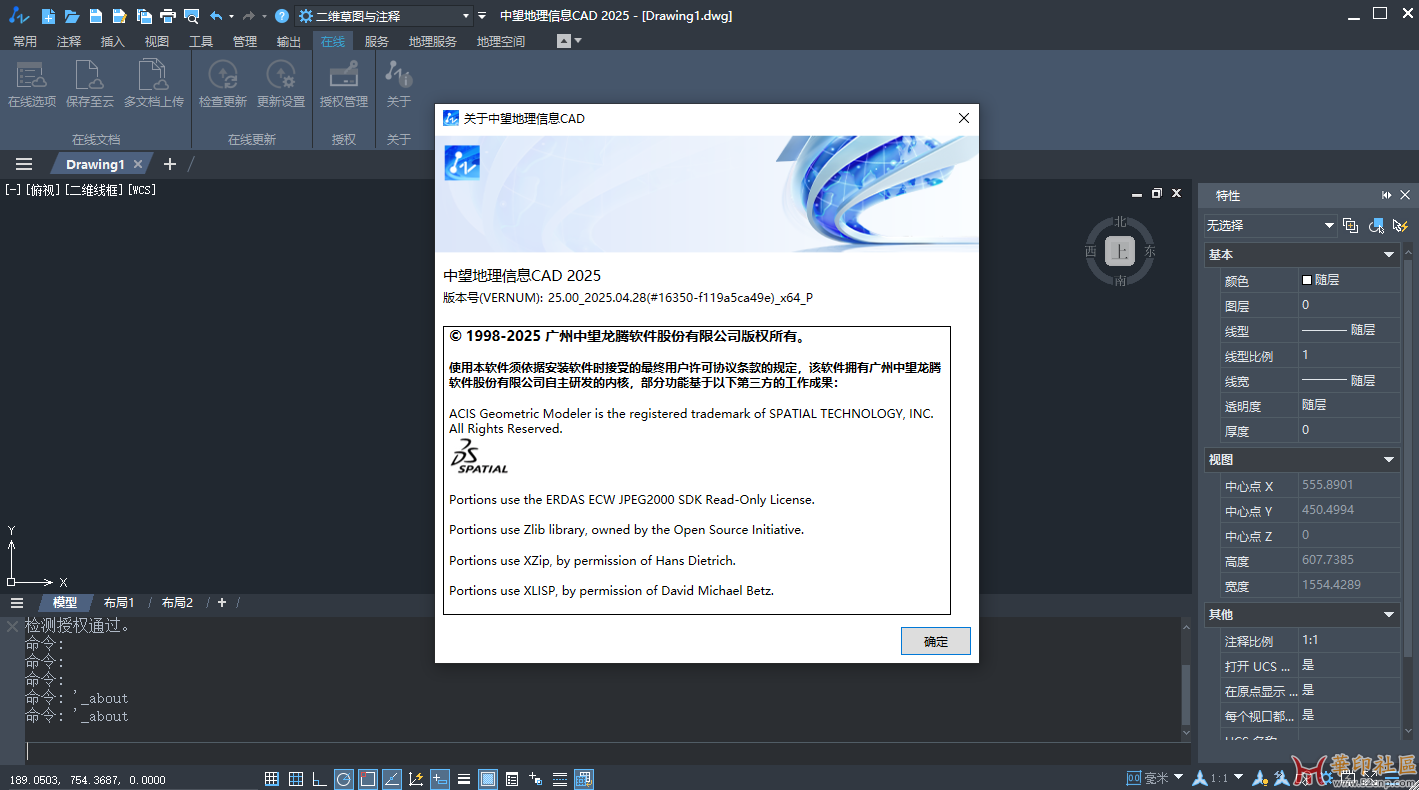Click the 授权管理 ribbon icon
1419x790 pixels.
(344, 84)
